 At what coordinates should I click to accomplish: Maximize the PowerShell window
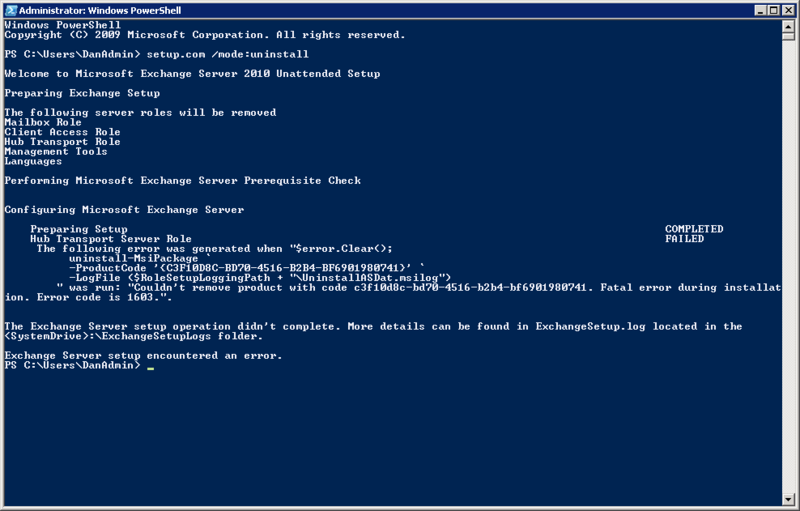(x=773, y=10)
